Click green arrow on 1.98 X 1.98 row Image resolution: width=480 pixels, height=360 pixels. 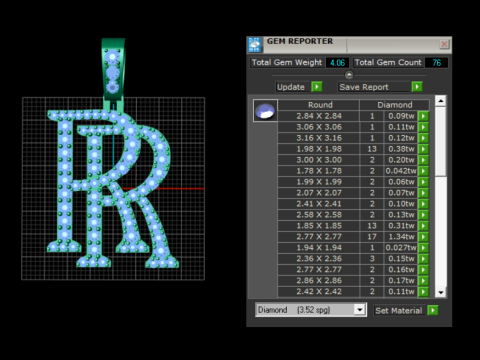pos(423,149)
